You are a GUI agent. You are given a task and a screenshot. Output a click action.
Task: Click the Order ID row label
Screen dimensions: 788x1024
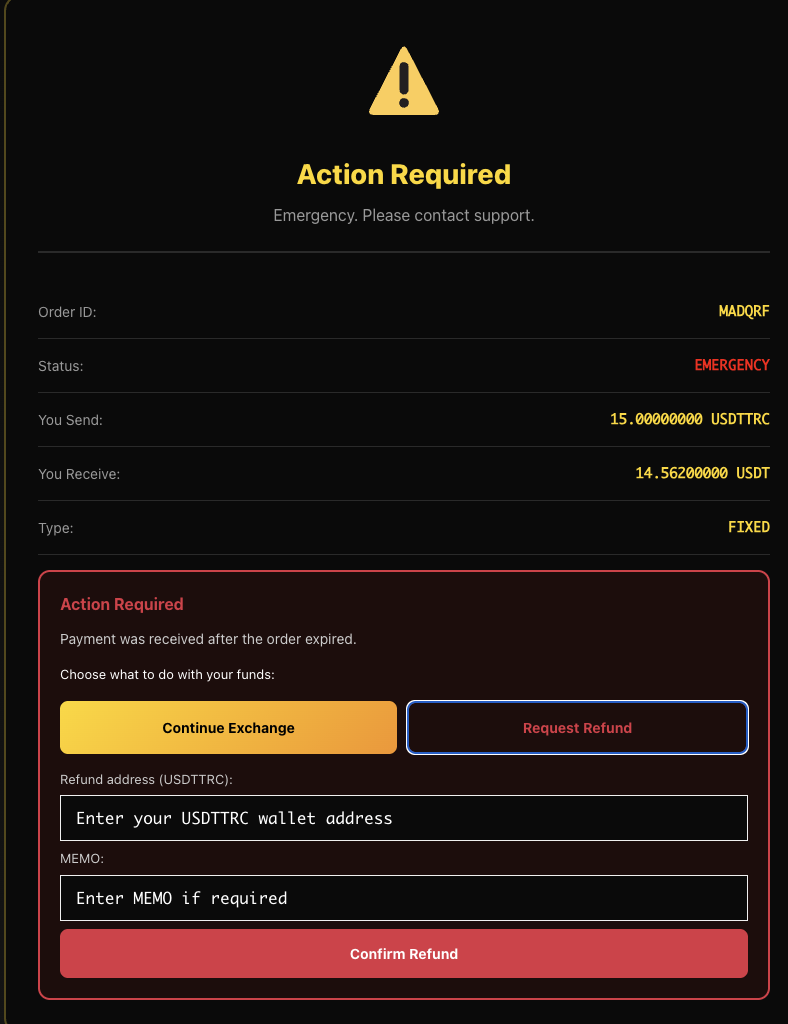coord(67,311)
